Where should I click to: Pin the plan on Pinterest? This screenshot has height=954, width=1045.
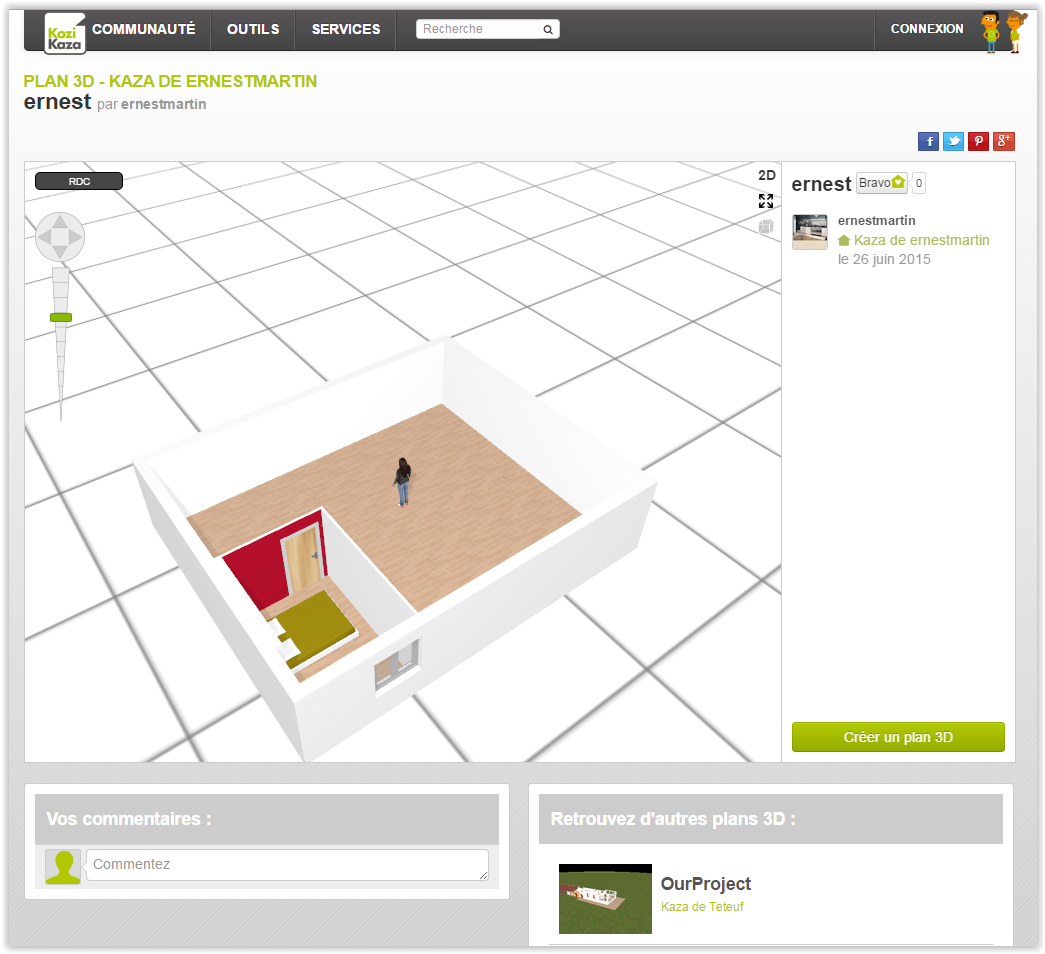[x=979, y=141]
